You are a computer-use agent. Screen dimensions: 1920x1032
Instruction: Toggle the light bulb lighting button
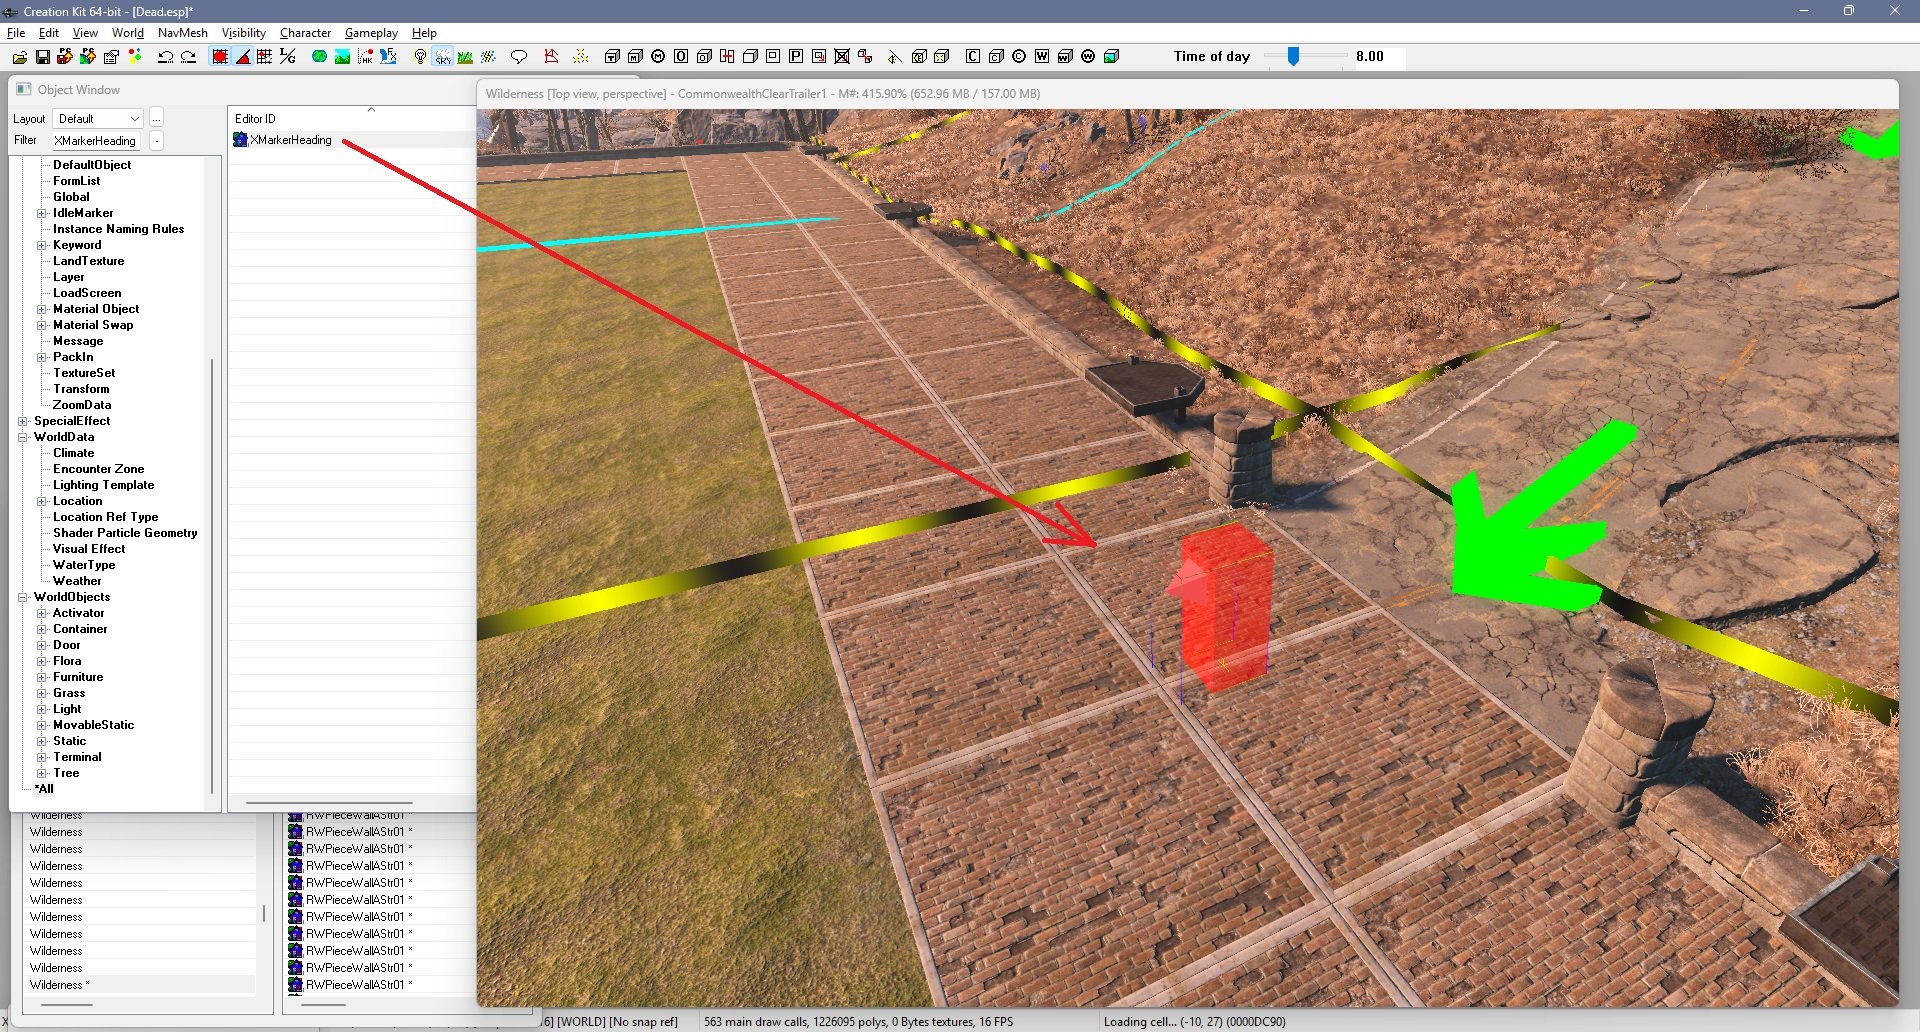[420, 57]
